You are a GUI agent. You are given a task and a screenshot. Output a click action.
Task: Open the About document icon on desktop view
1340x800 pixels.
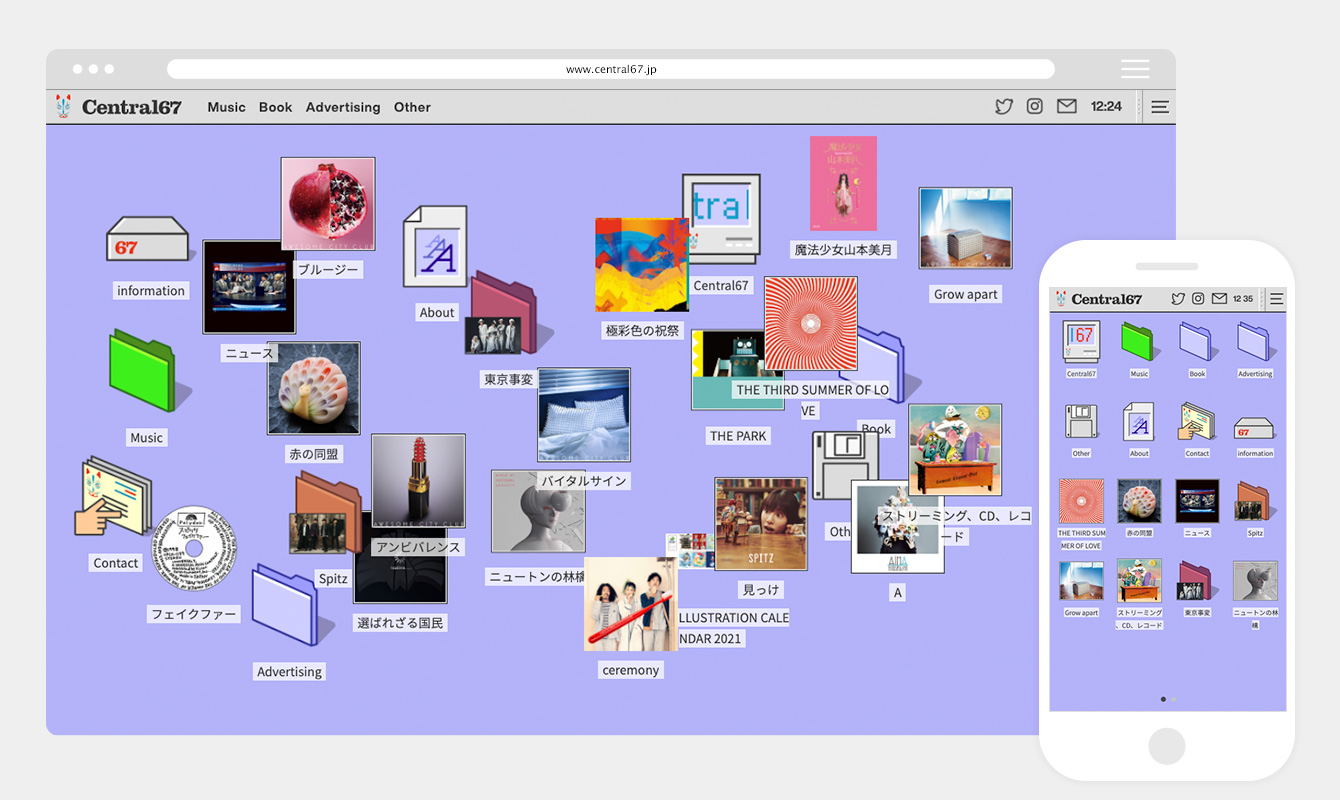click(436, 247)
